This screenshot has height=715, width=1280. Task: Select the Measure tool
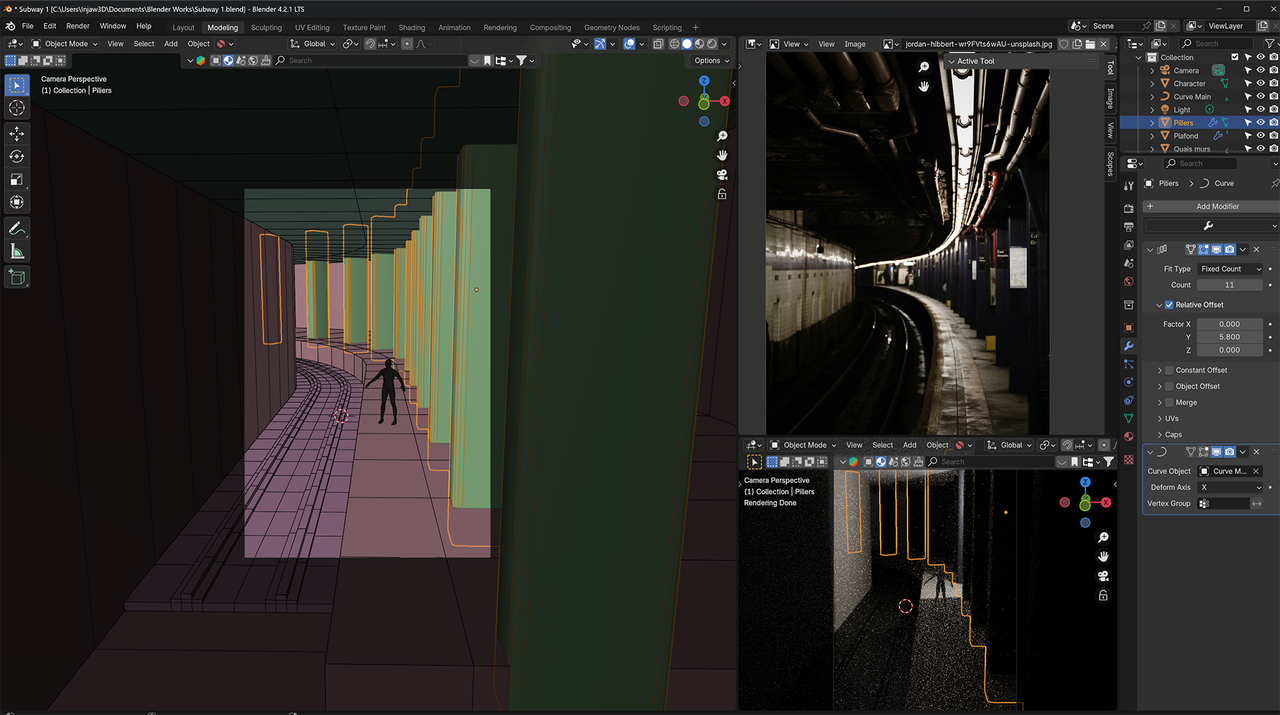17,251
